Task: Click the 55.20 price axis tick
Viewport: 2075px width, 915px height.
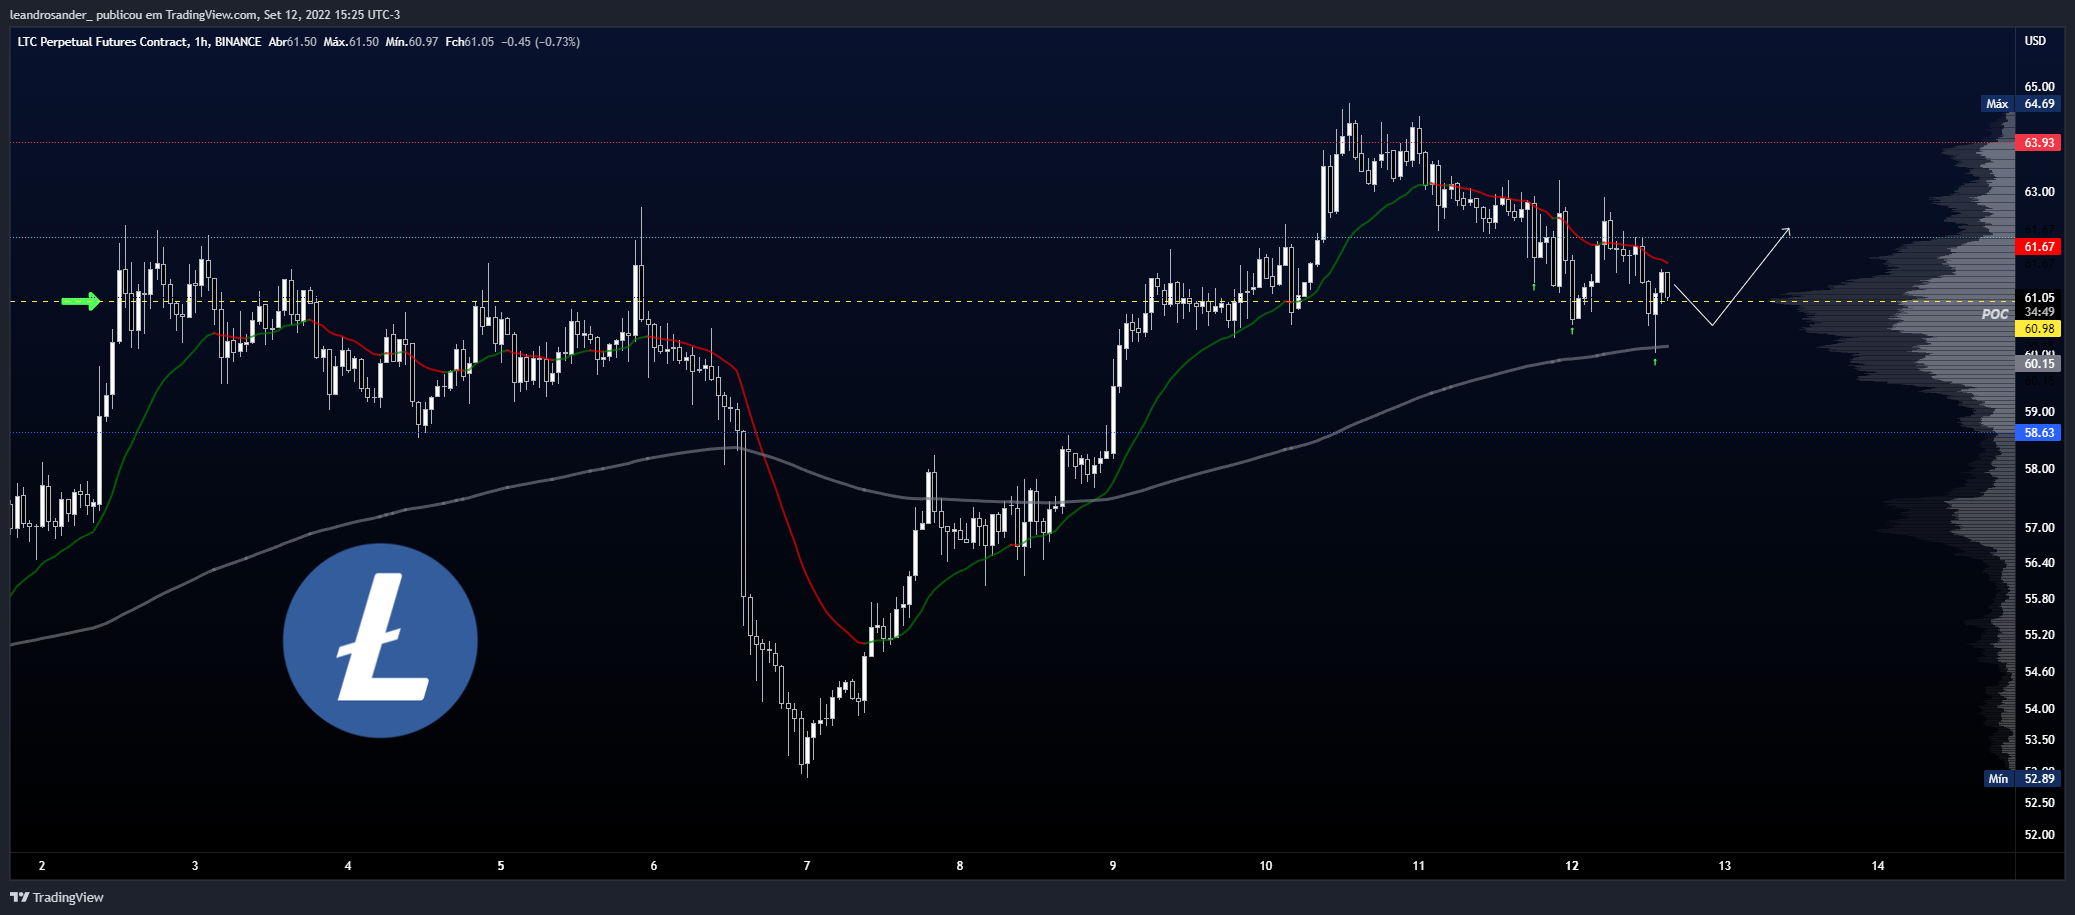Action: coord(2039,635)
